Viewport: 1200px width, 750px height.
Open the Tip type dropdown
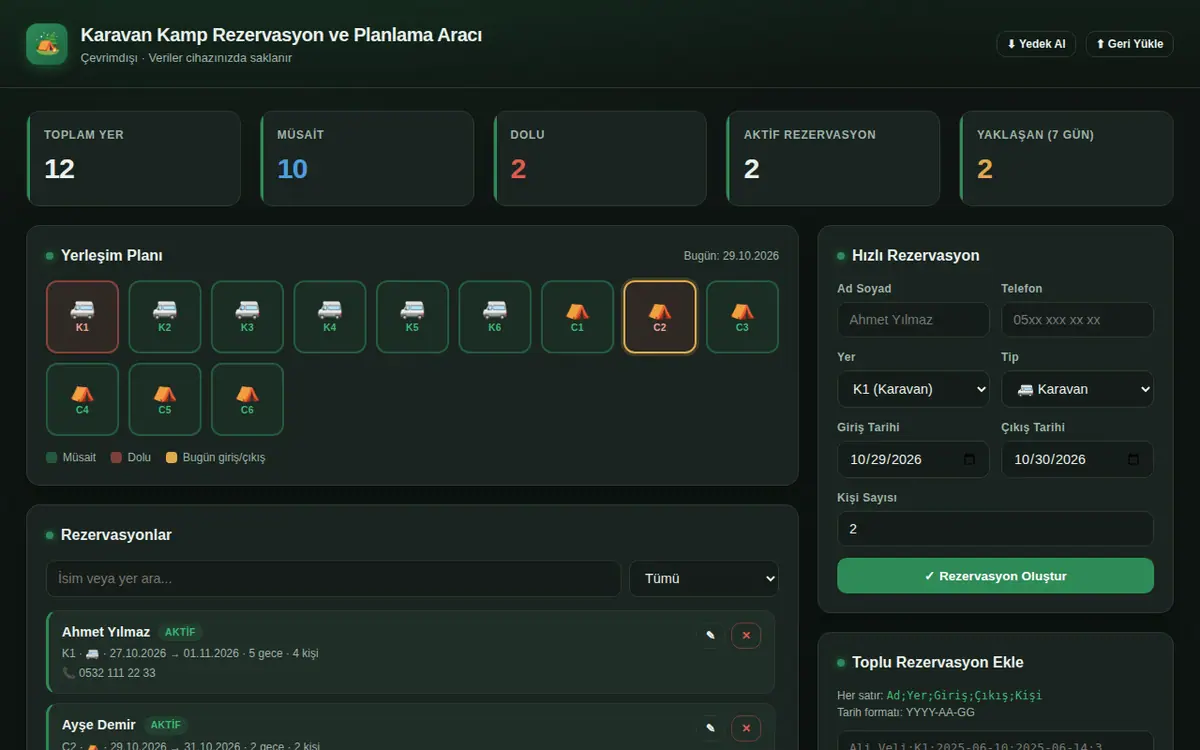point(1077,389)
